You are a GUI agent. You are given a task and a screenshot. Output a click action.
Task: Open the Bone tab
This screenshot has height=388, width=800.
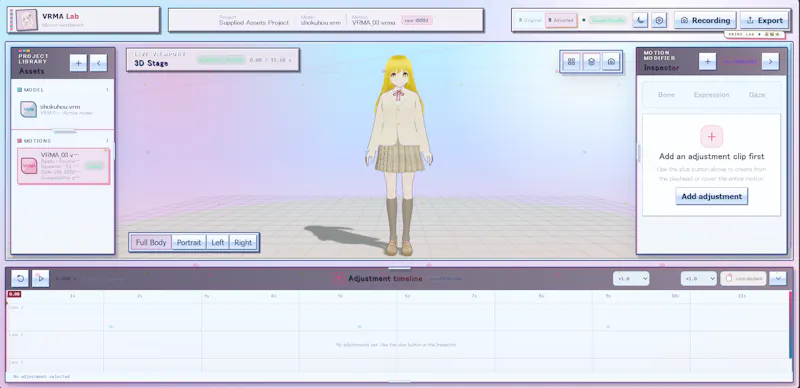[x=666, y=95]
